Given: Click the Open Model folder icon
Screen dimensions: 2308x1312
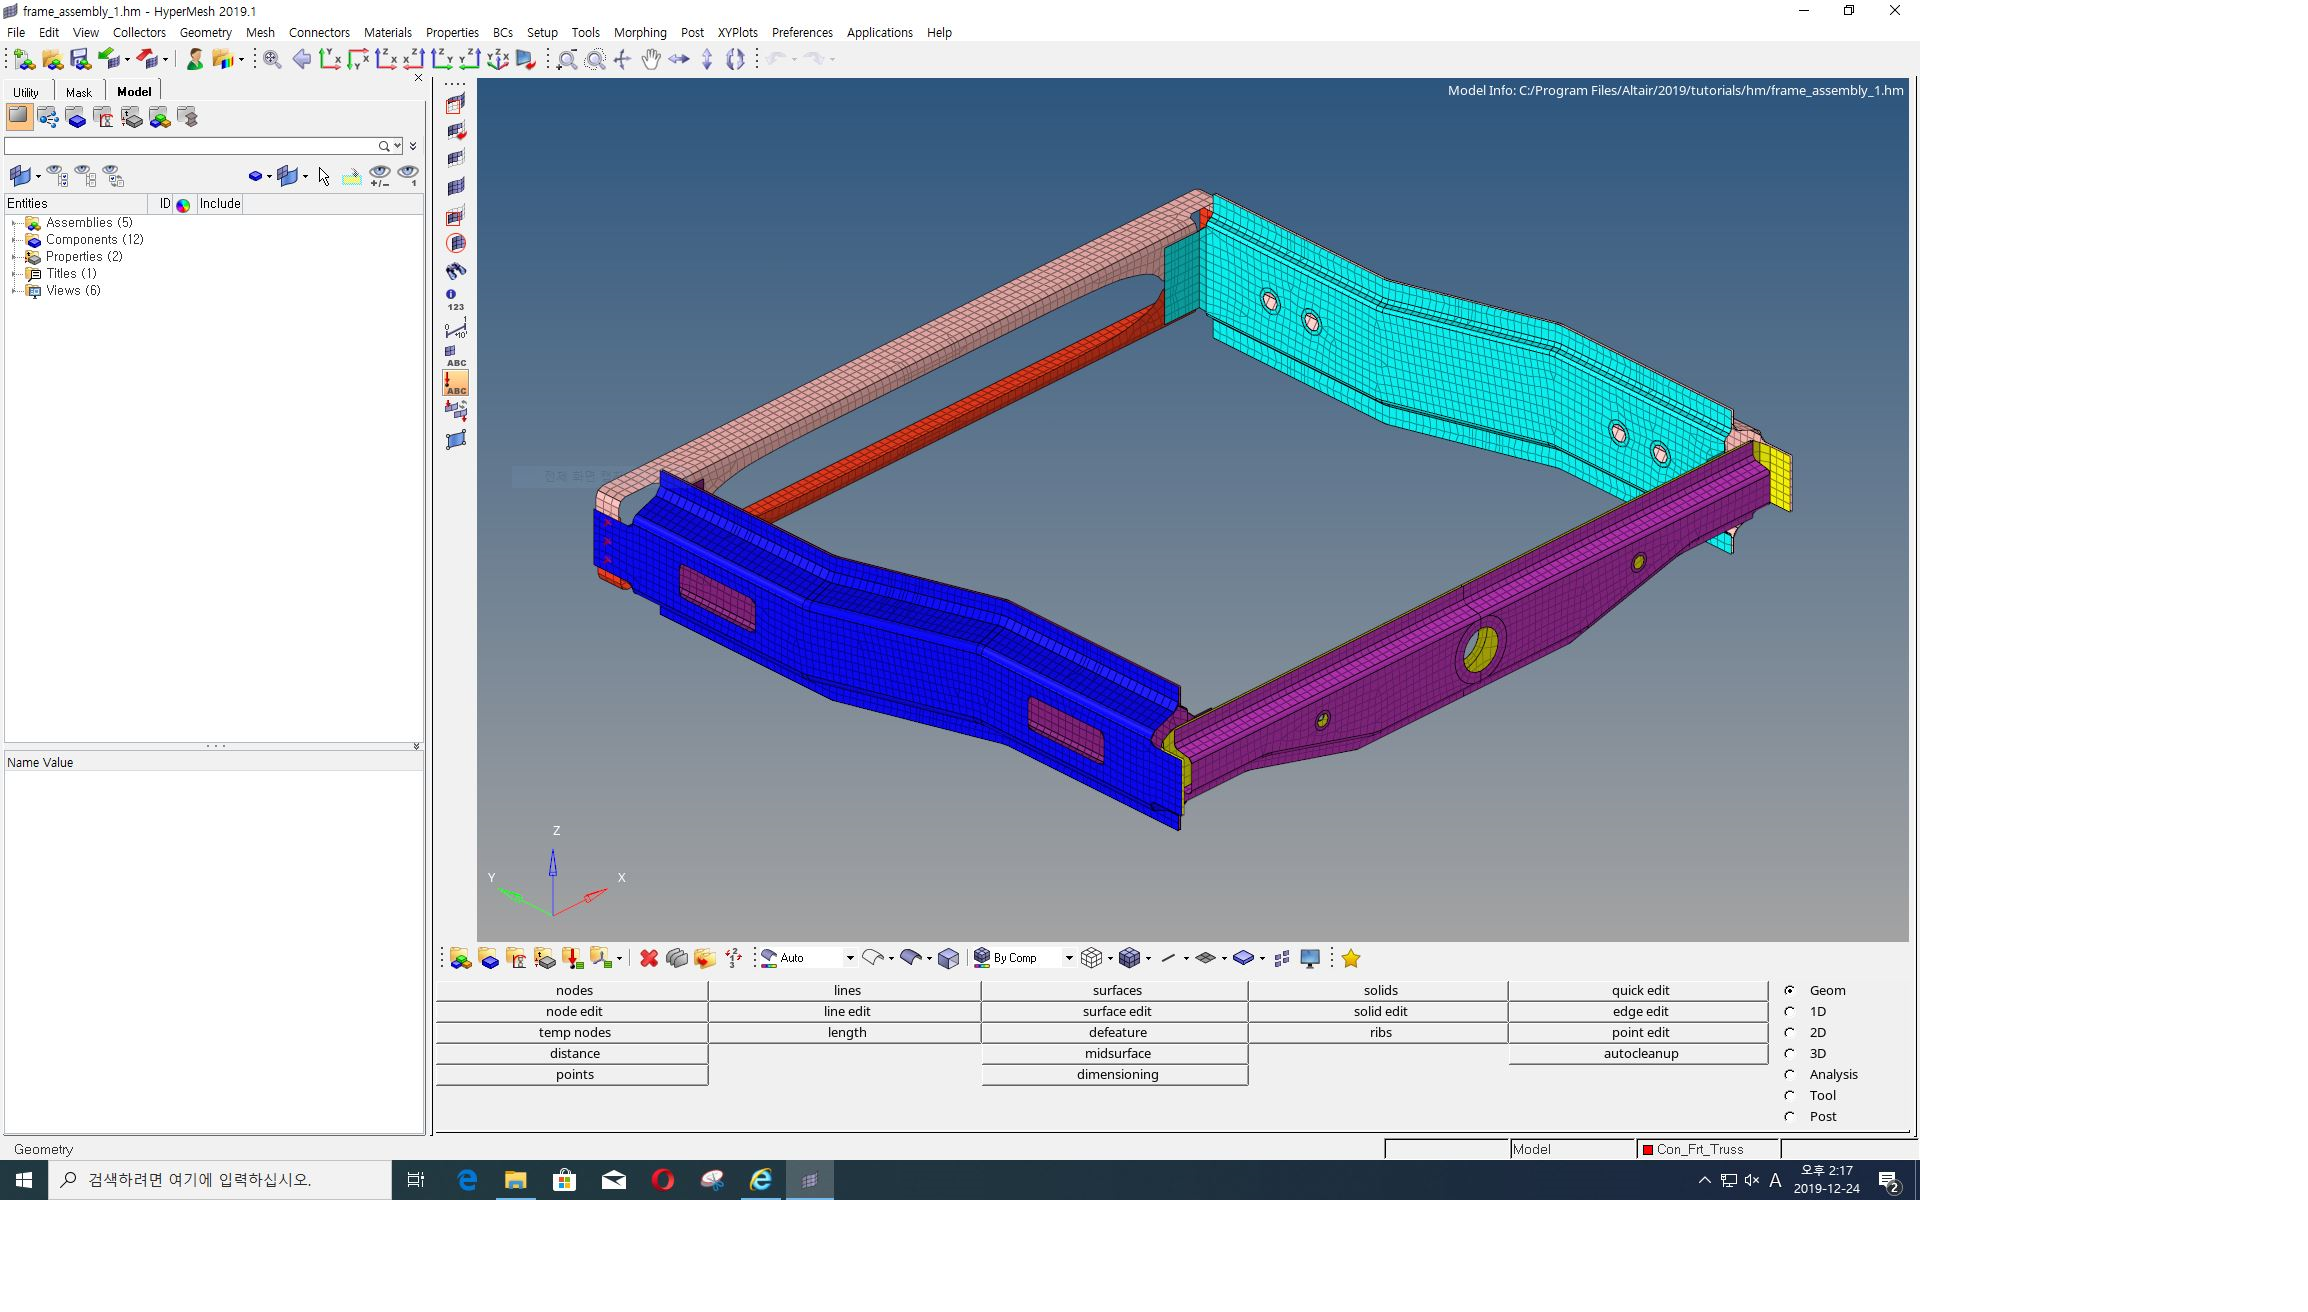Looking at the screenshot, I should [53, 60].
